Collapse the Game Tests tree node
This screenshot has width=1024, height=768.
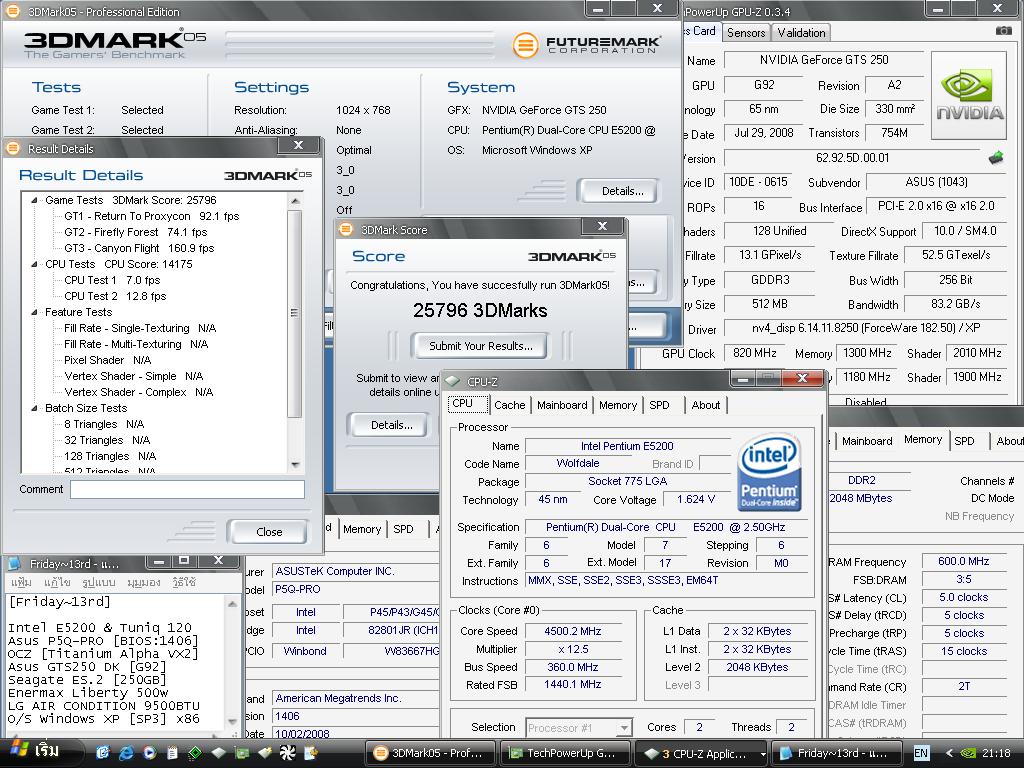(34, 200)
